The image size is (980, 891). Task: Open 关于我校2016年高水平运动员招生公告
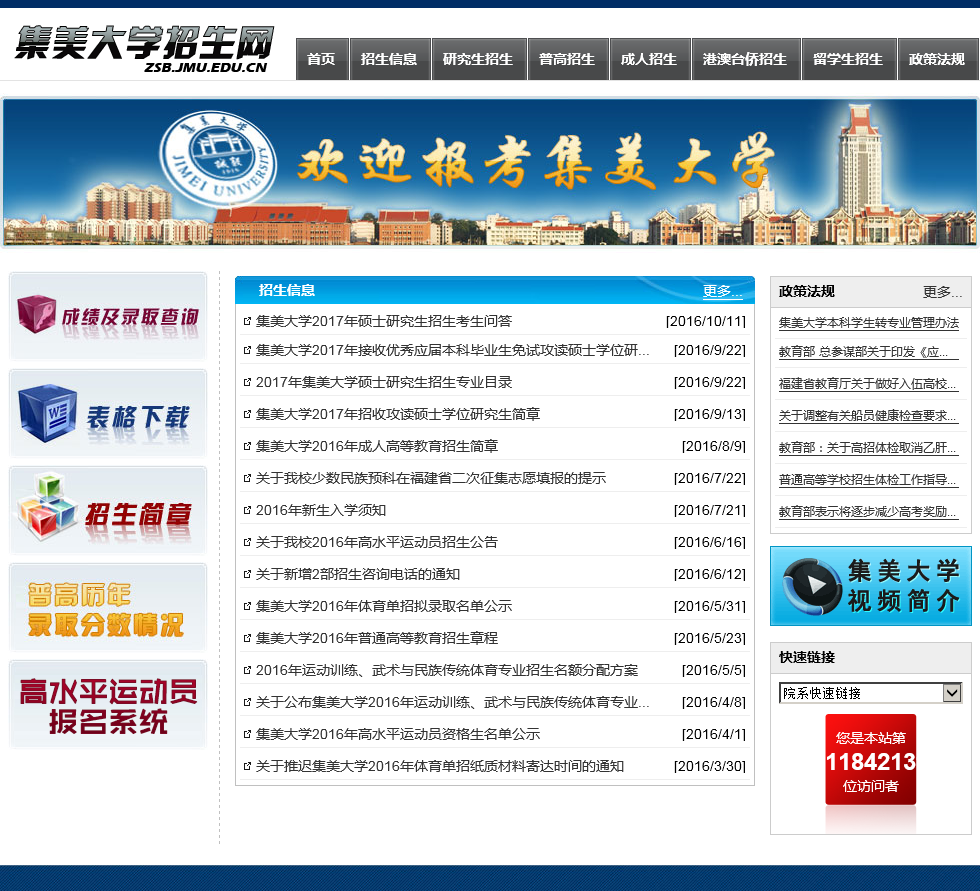(377, 542)
